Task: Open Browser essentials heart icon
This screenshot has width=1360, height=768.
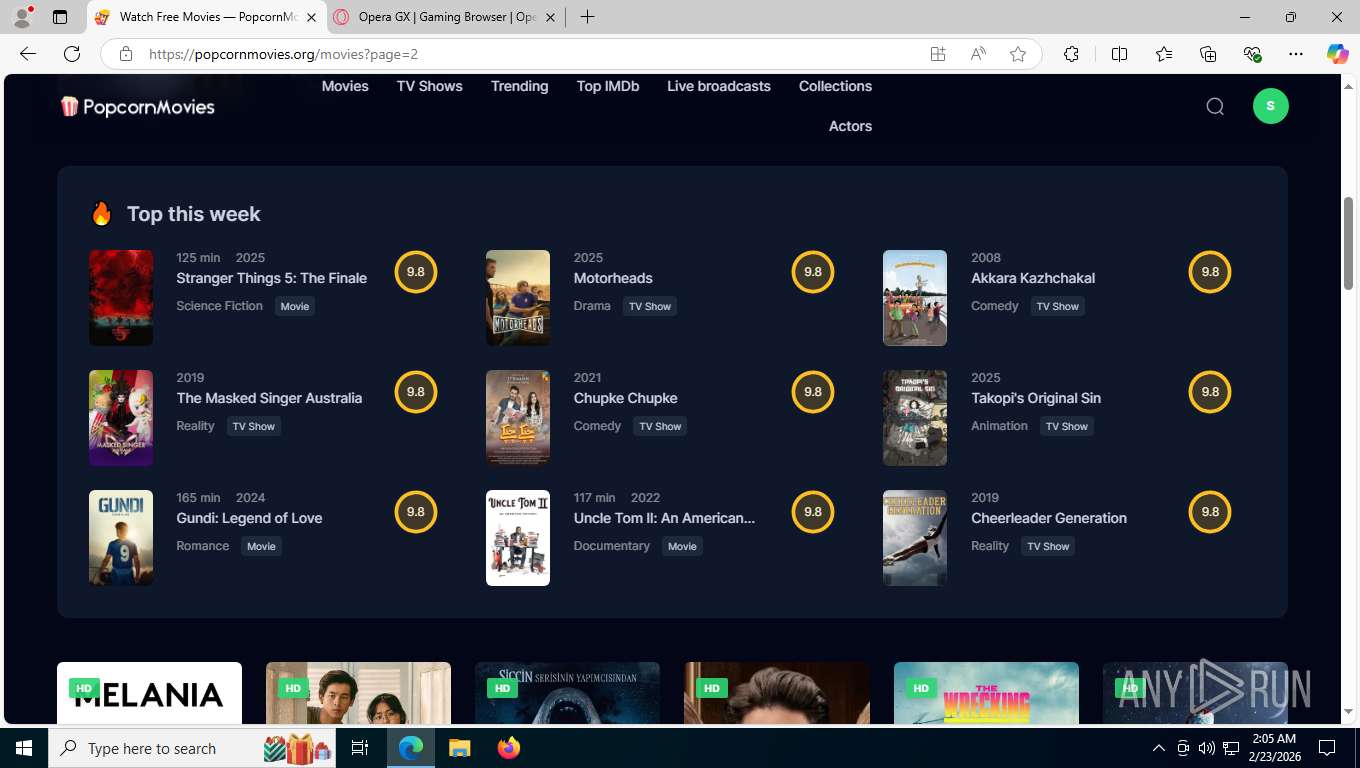Action: [x=1252, y=54]
